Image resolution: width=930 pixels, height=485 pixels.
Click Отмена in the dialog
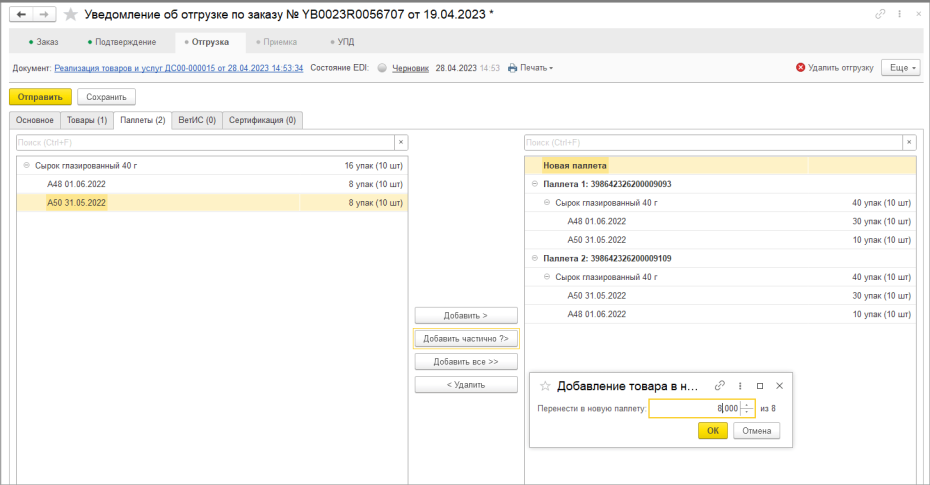coord(757,430)
